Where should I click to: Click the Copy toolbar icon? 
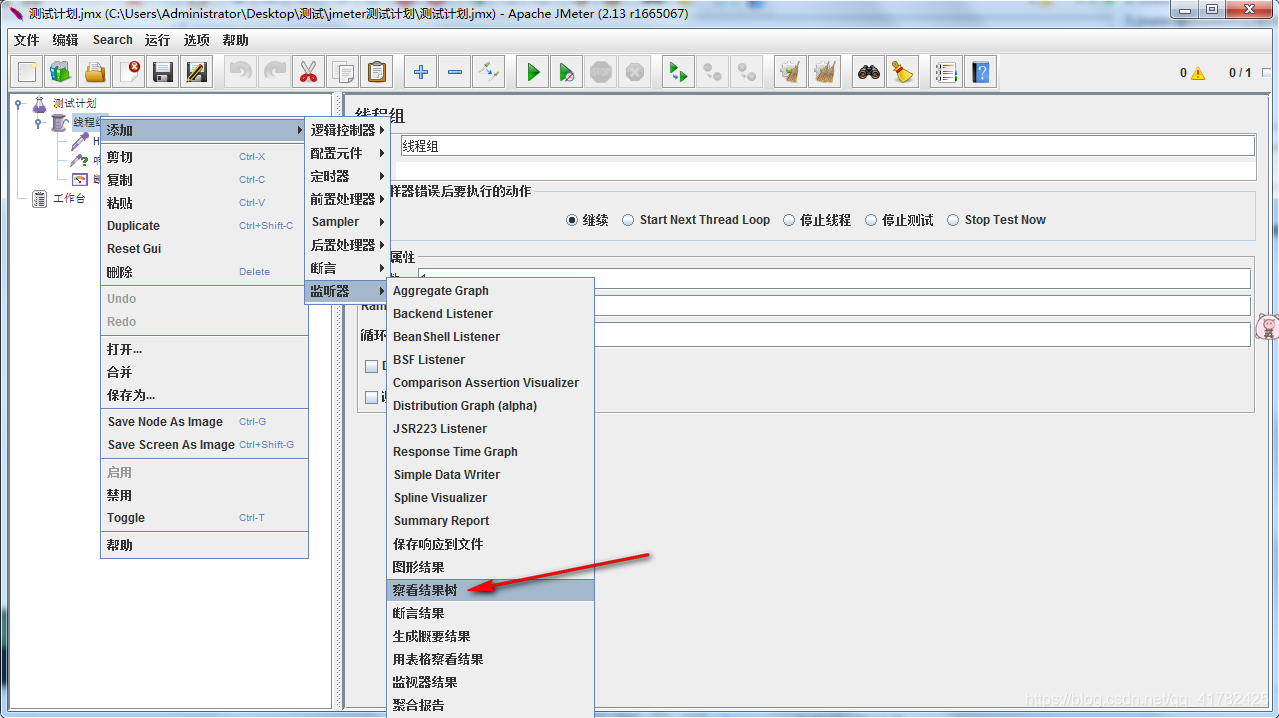(x=343, y=72)
